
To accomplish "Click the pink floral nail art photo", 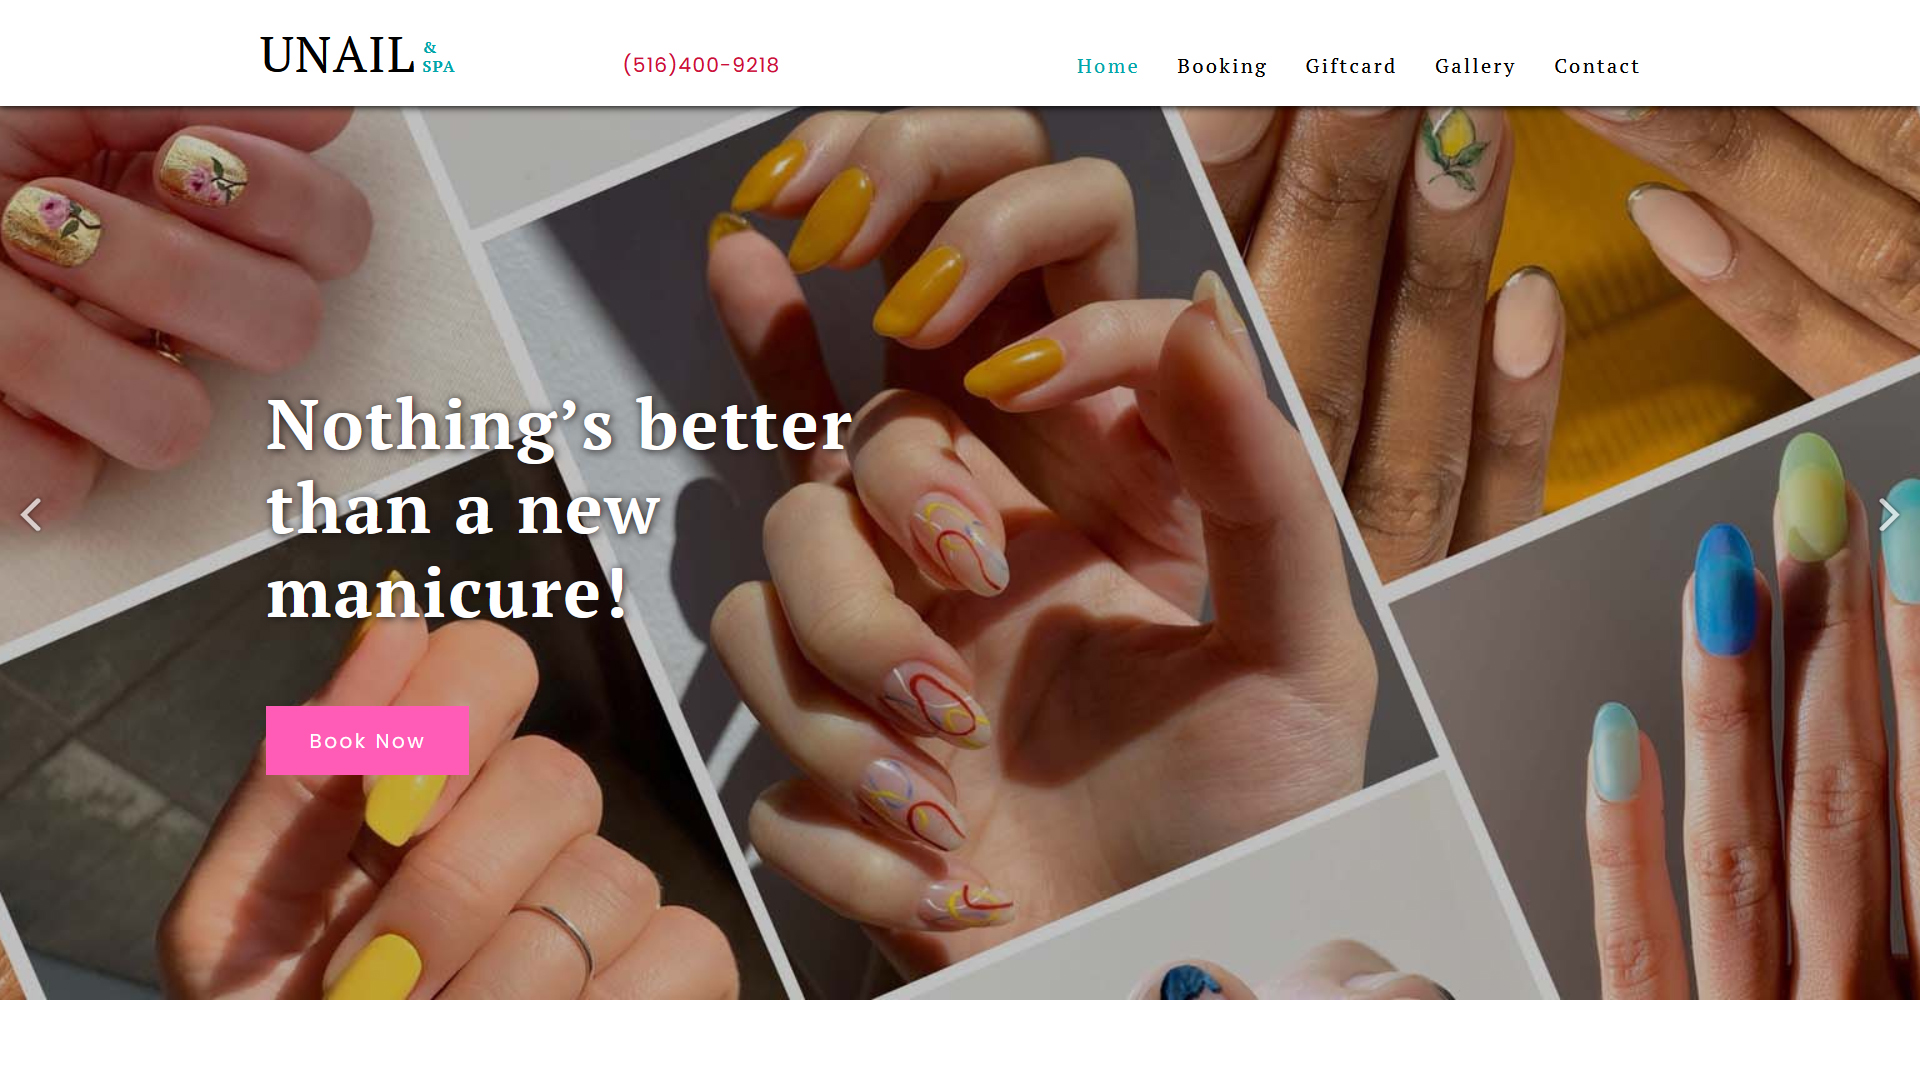I will [205, 171].
